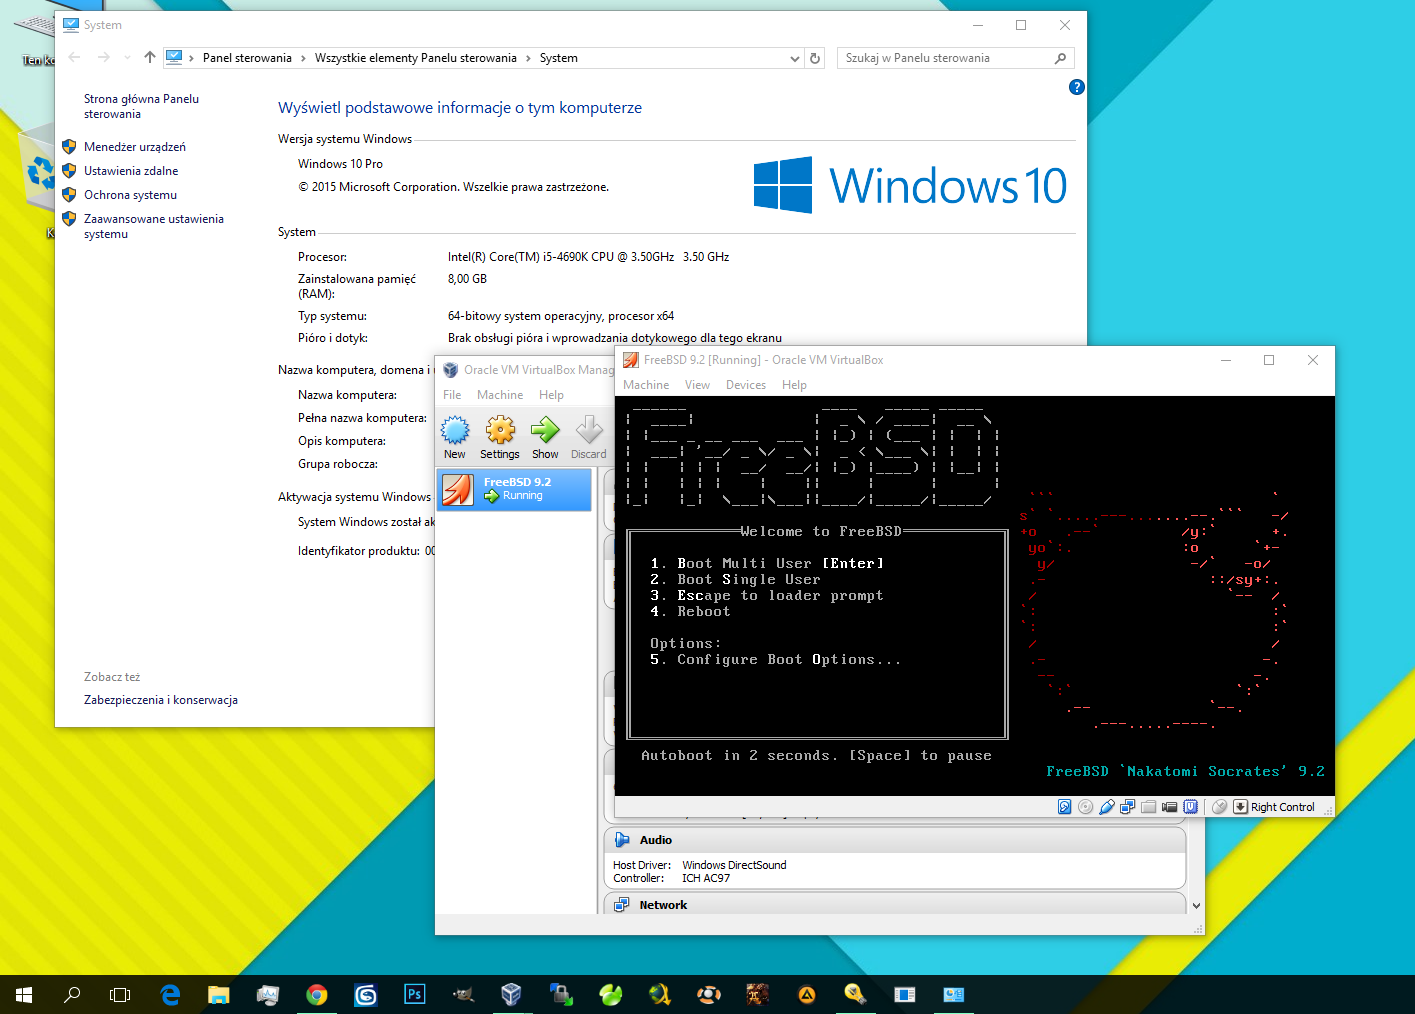
Task: Click the 8,00 GB installed memory value
Action: tap(467, 279)
